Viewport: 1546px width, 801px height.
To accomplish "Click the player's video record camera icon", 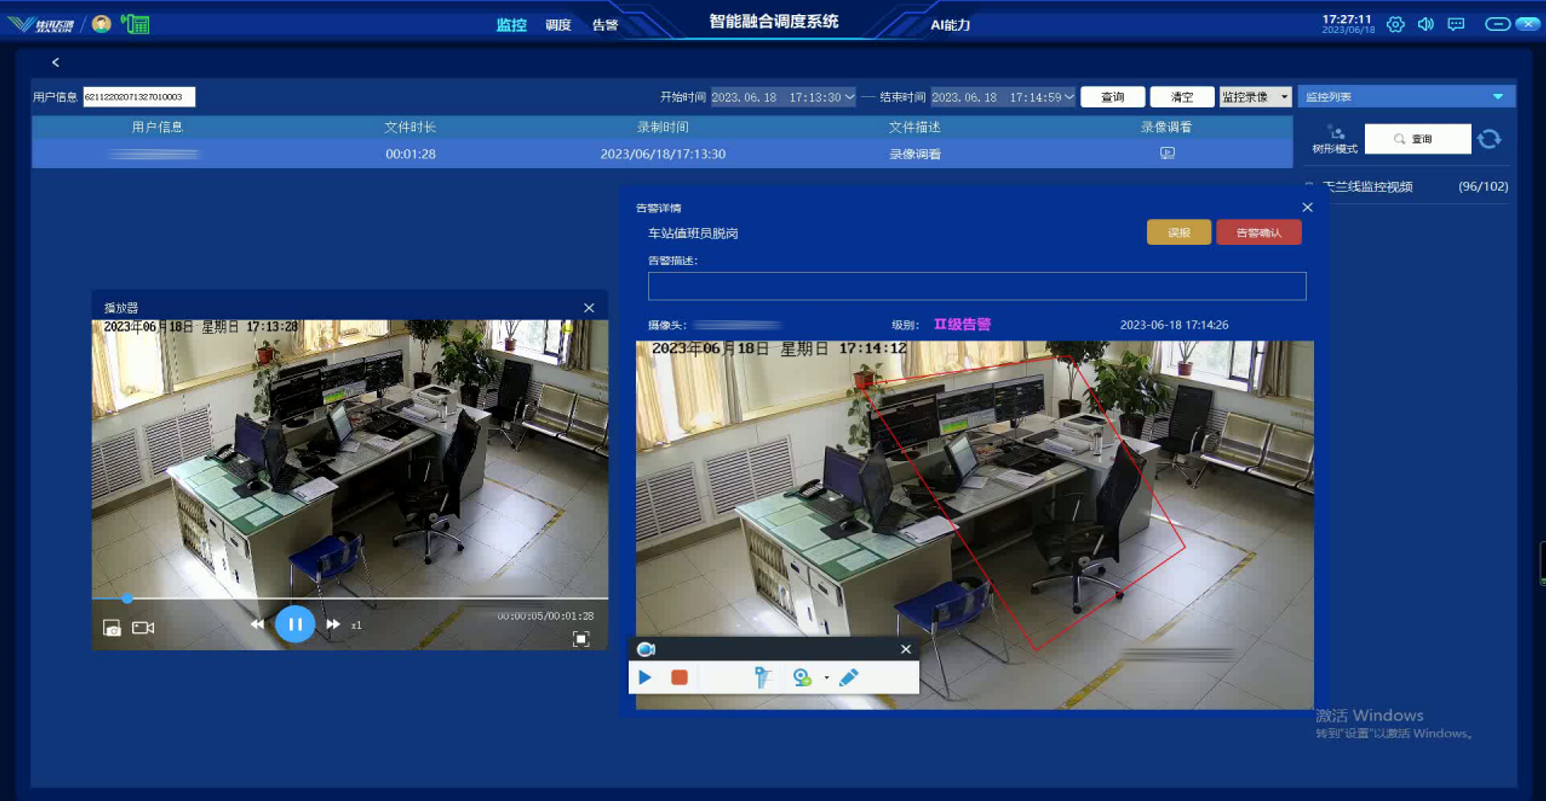I will 143,628.
